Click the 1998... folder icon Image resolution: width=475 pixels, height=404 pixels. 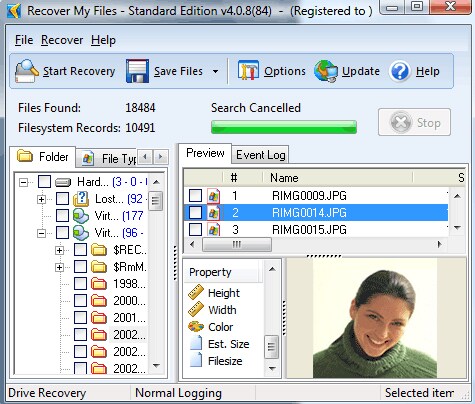pos(99,284)
